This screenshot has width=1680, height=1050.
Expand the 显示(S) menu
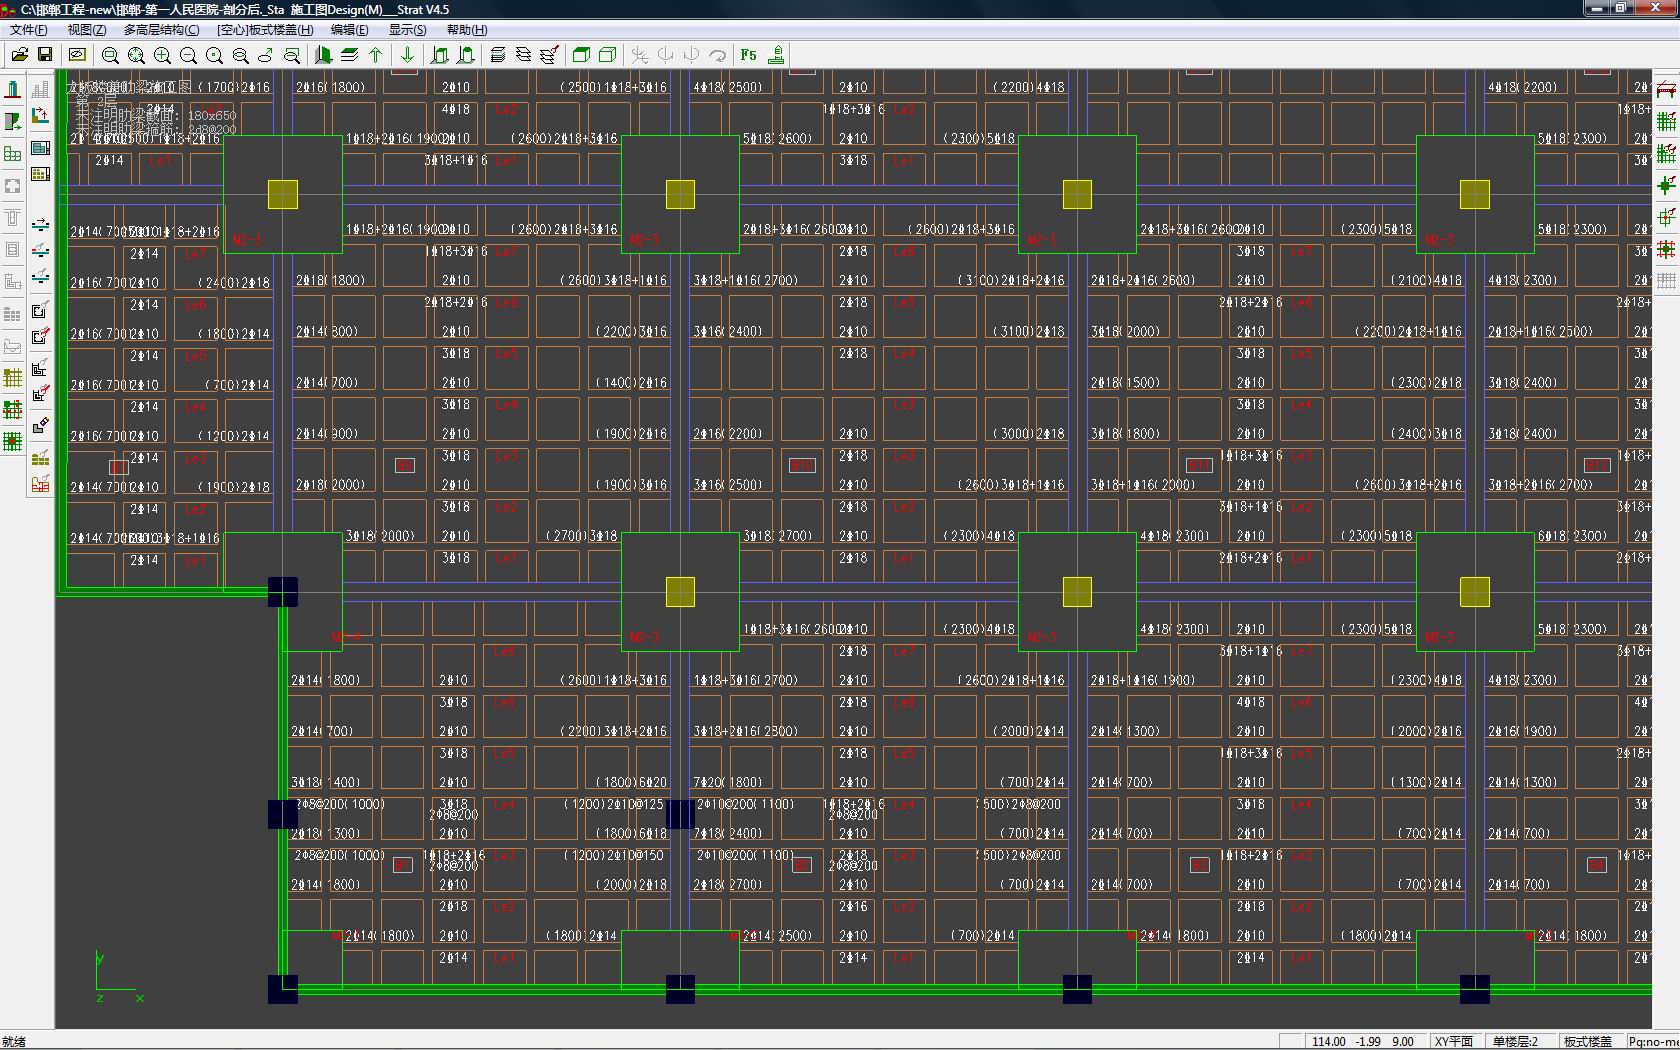point(407,30)
